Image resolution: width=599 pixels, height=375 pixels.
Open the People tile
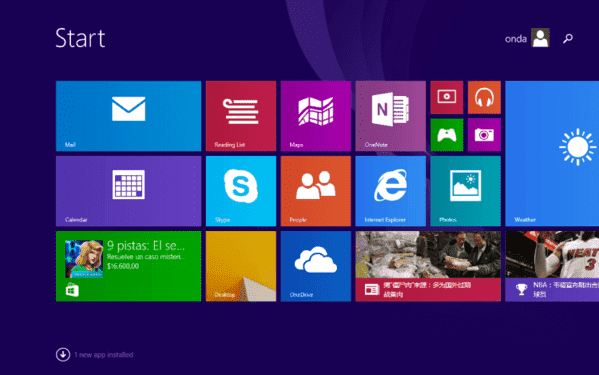coord(316,191)
